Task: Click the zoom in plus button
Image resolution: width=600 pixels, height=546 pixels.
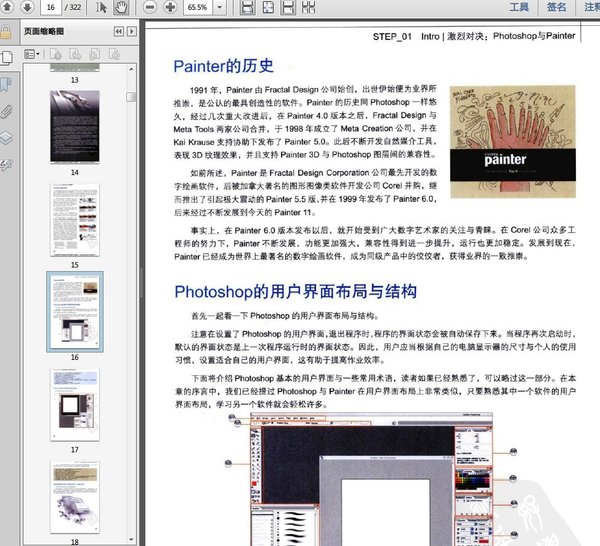Action: coord(169,8)
